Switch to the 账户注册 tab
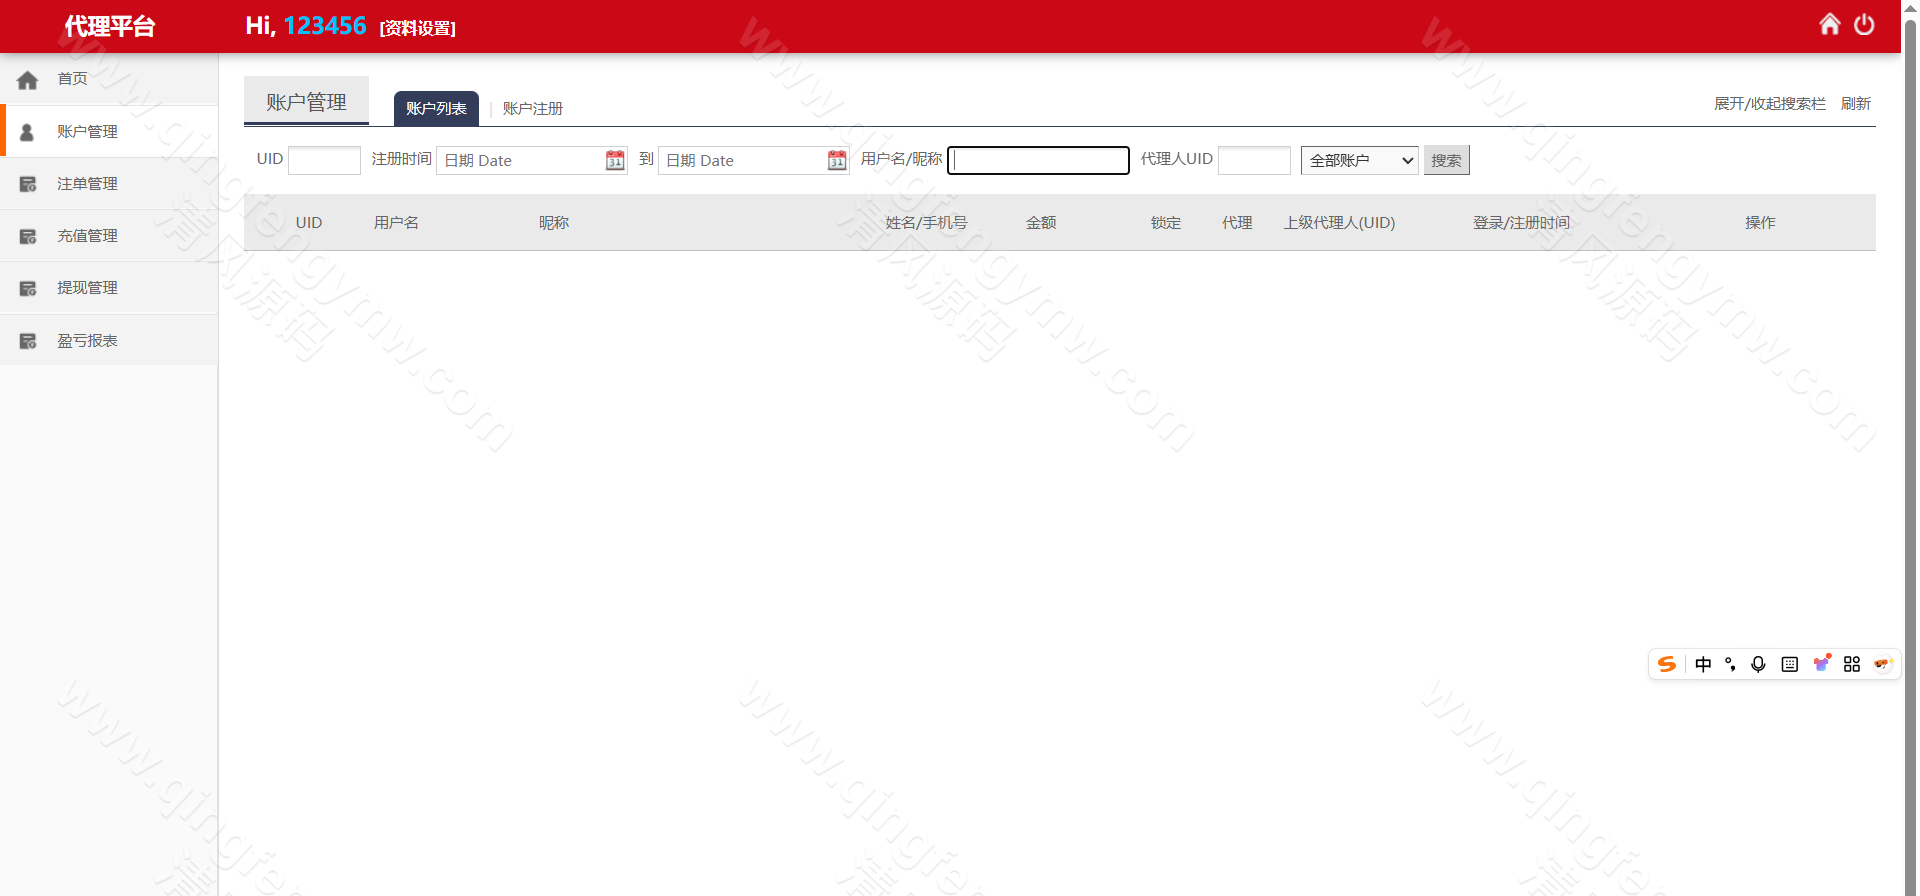 point(532,108)
